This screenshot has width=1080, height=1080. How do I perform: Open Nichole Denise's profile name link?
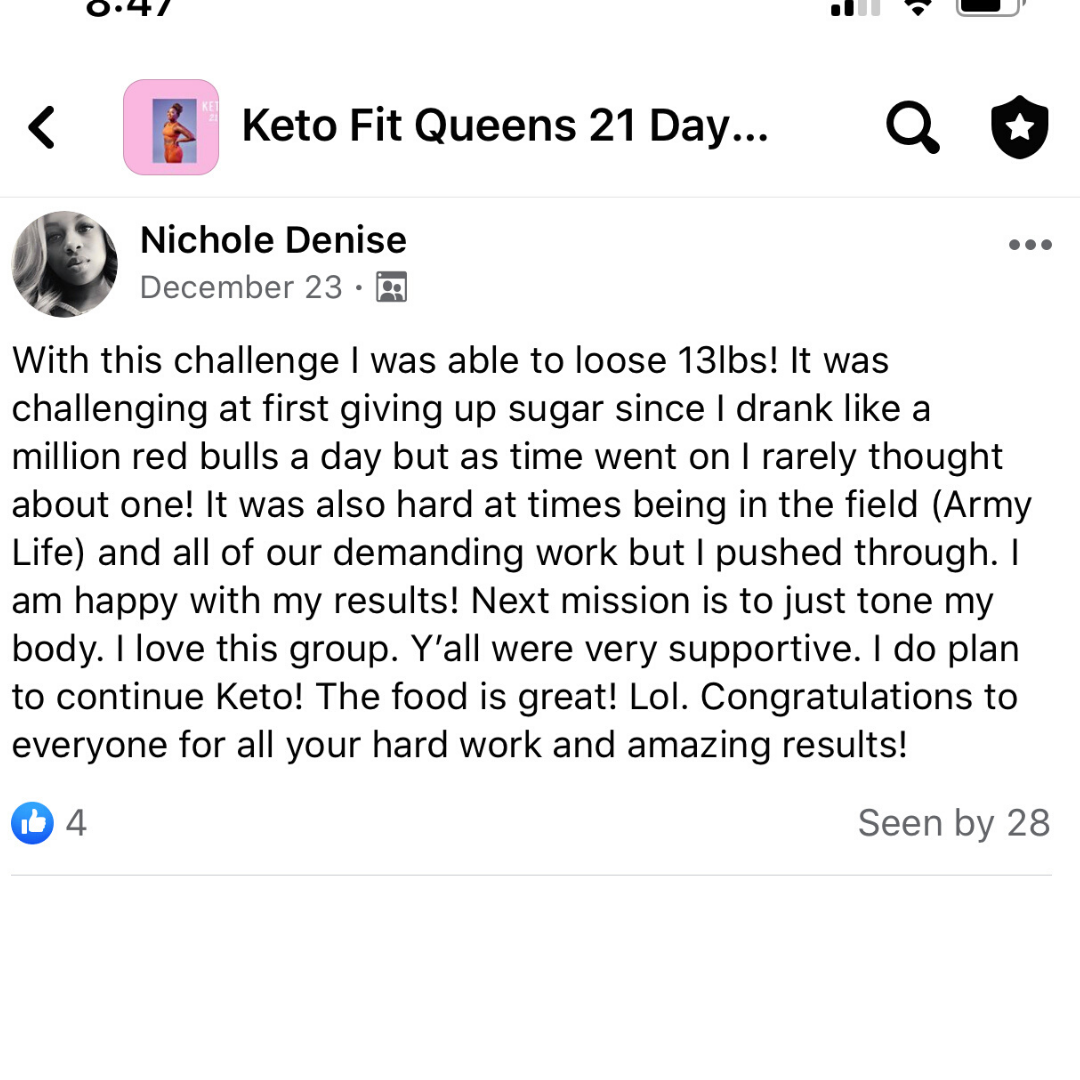(x=273, y=240)
